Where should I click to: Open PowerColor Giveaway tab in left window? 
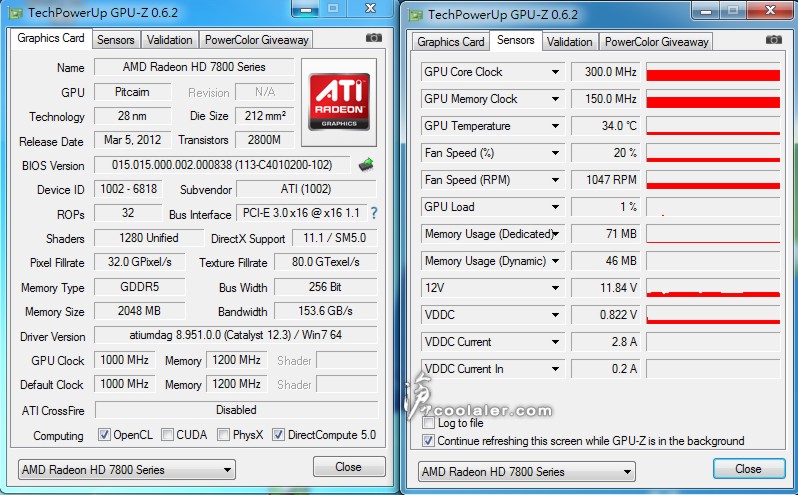pos(256,40)
